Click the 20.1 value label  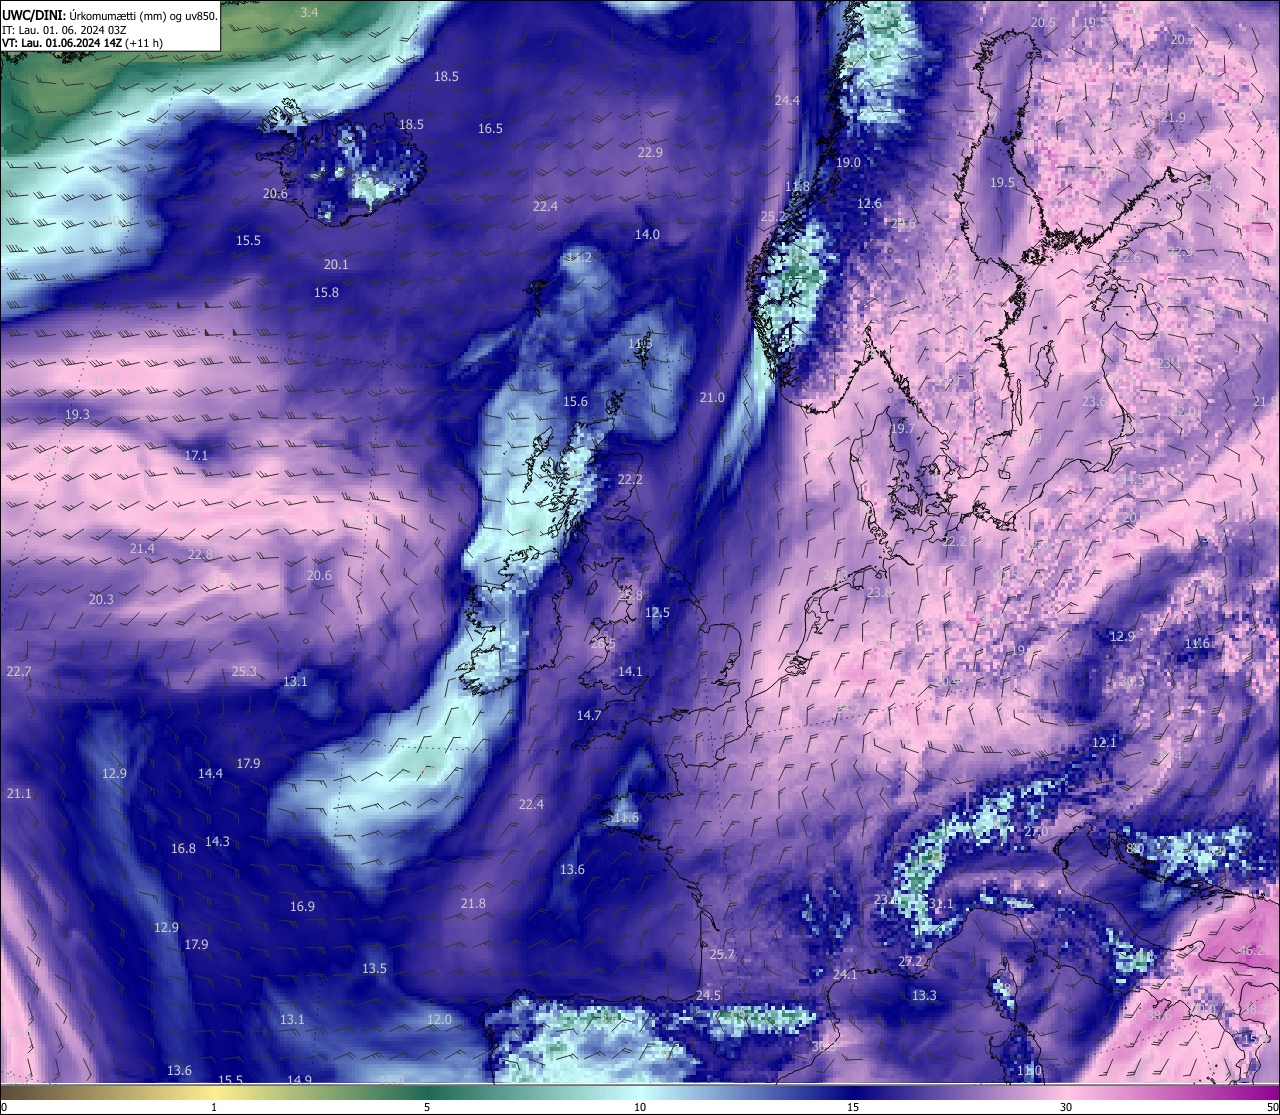coord(336,264)
